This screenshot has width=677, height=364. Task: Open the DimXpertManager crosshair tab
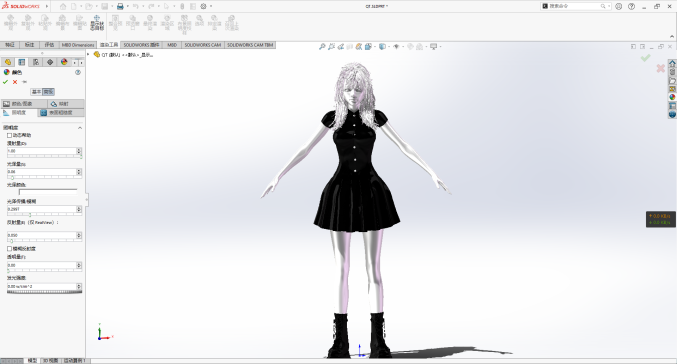coord(50,62)
